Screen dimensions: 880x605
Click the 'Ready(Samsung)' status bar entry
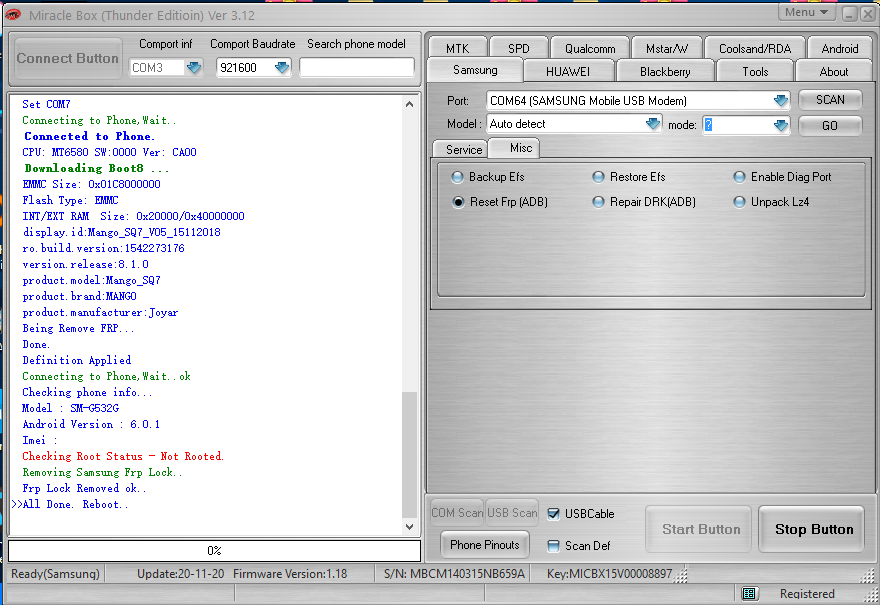tap(55, 574)
